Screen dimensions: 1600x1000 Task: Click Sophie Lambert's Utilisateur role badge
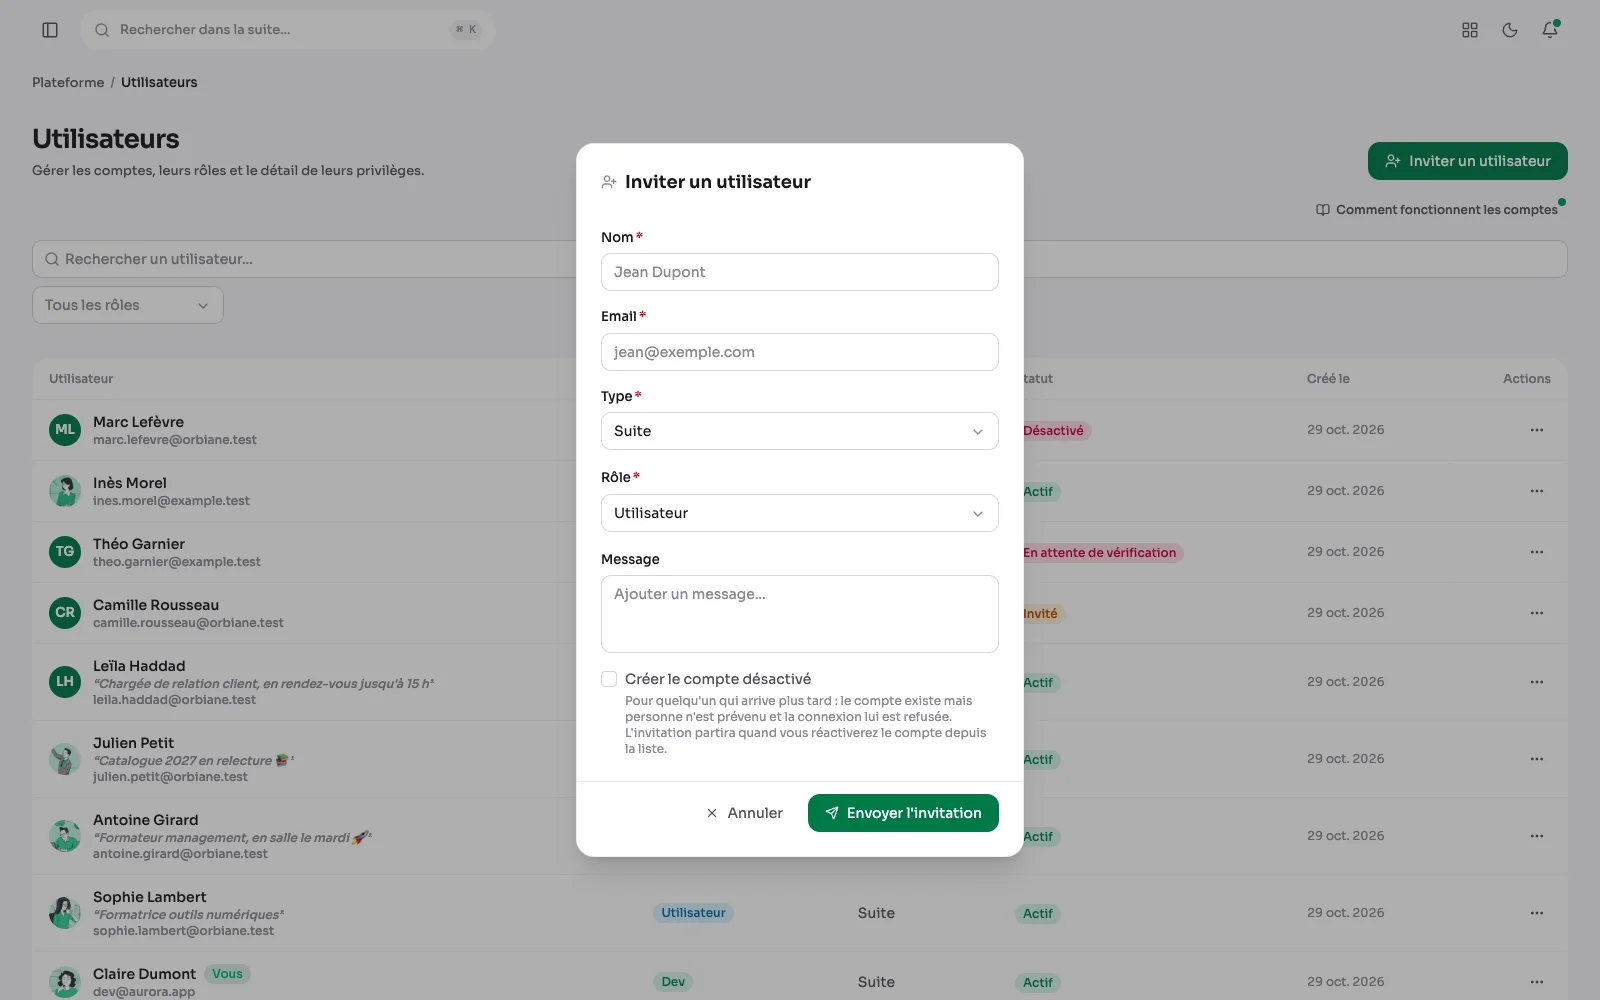click(693, 913)
